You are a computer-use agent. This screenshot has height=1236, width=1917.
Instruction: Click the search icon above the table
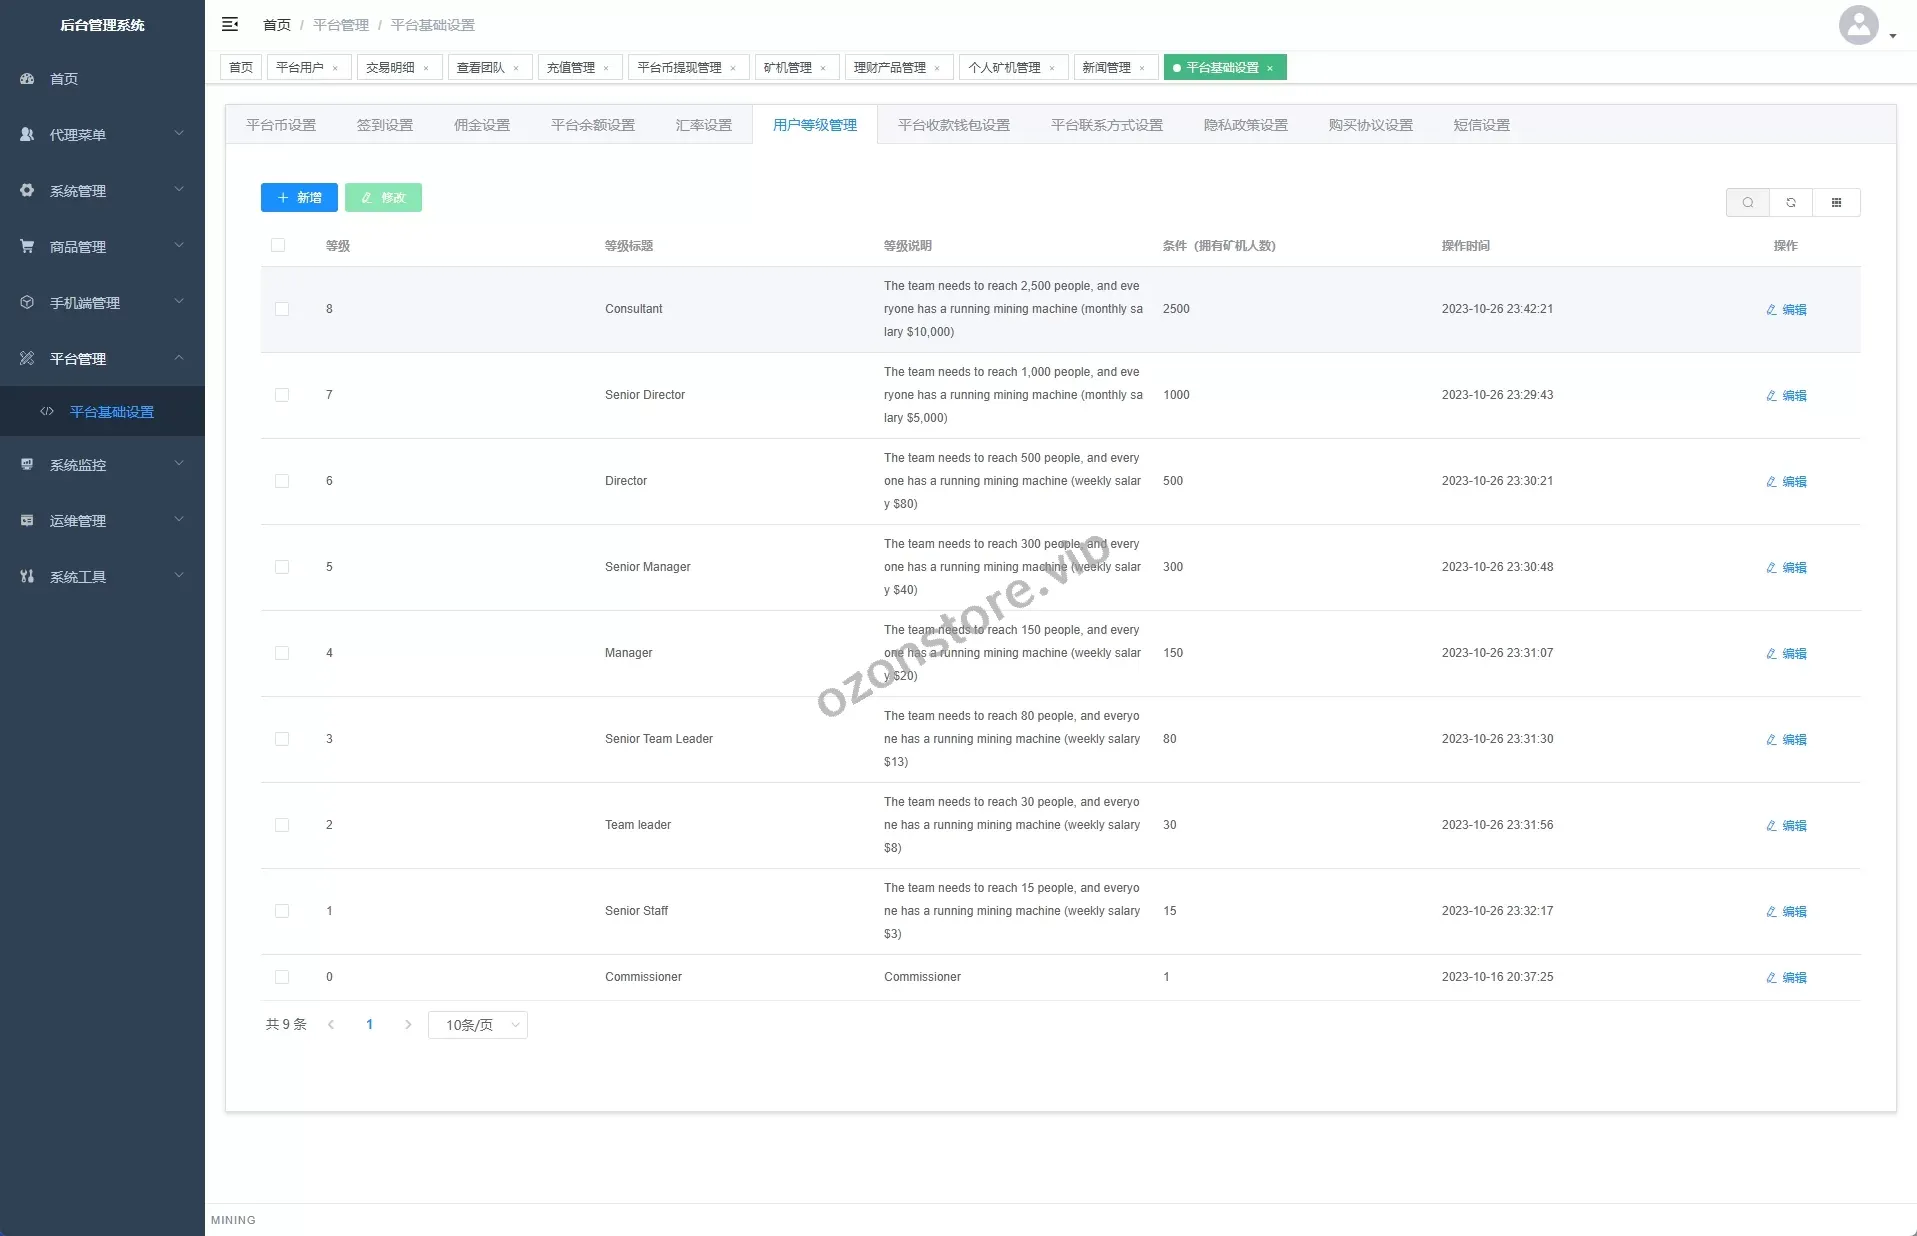coord(1747,202)
